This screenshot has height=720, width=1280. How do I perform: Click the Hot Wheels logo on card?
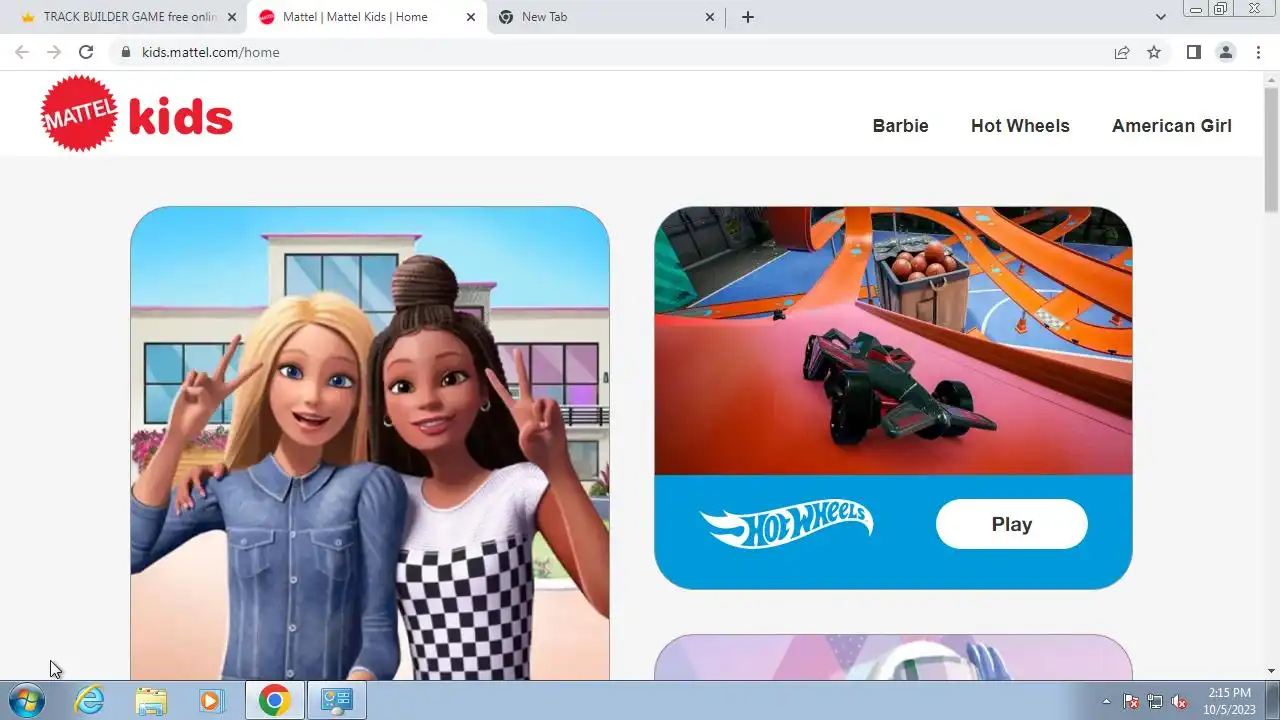[786, 524]
